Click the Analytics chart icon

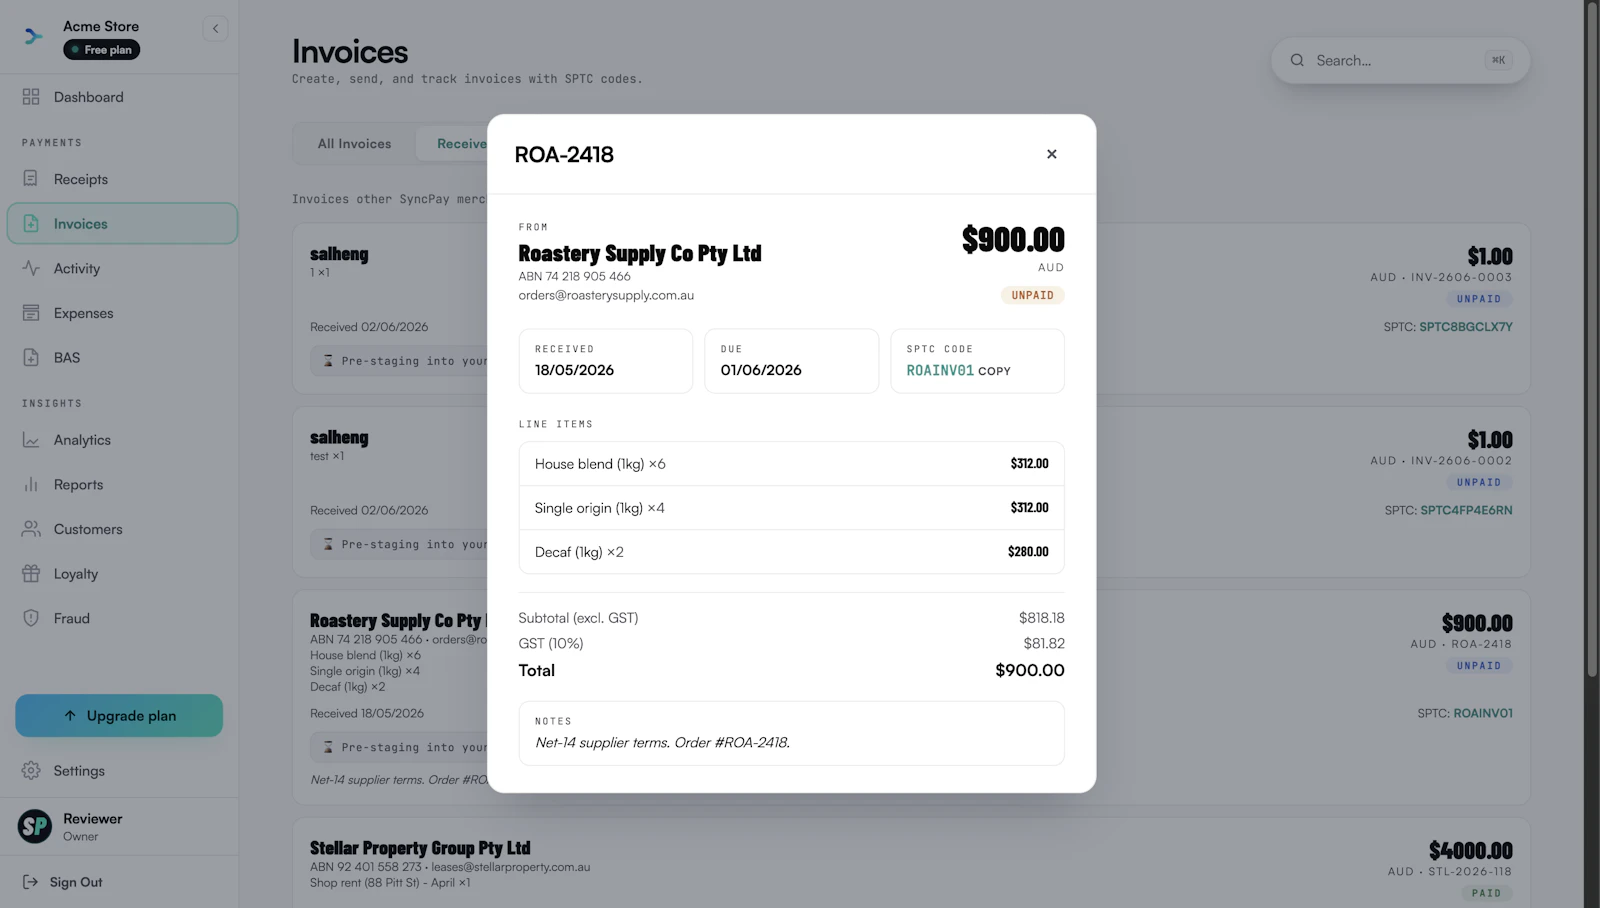click(31, 440)
